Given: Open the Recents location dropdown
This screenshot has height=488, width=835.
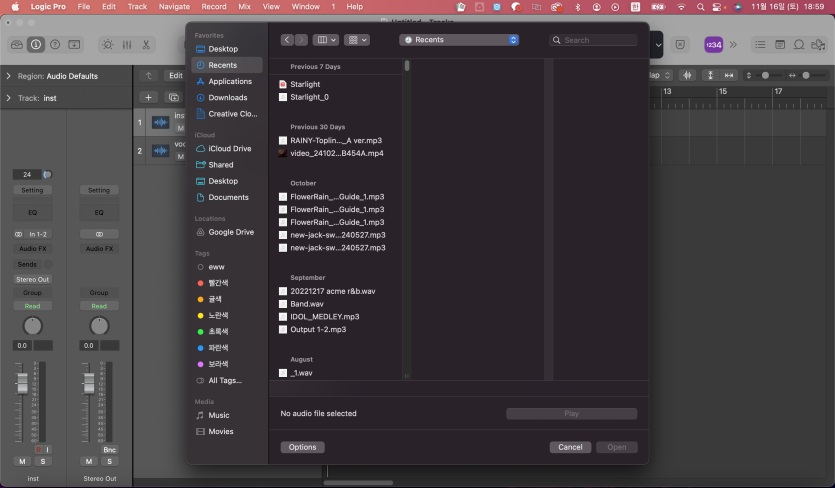Looking at the screenshot, I should 458,40.
